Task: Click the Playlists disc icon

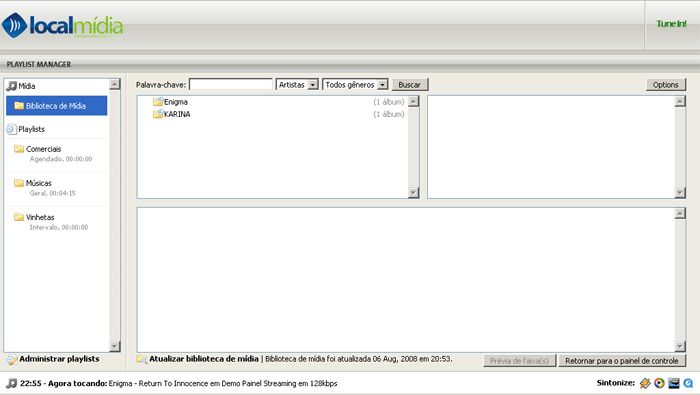Action: coord(12,129)
